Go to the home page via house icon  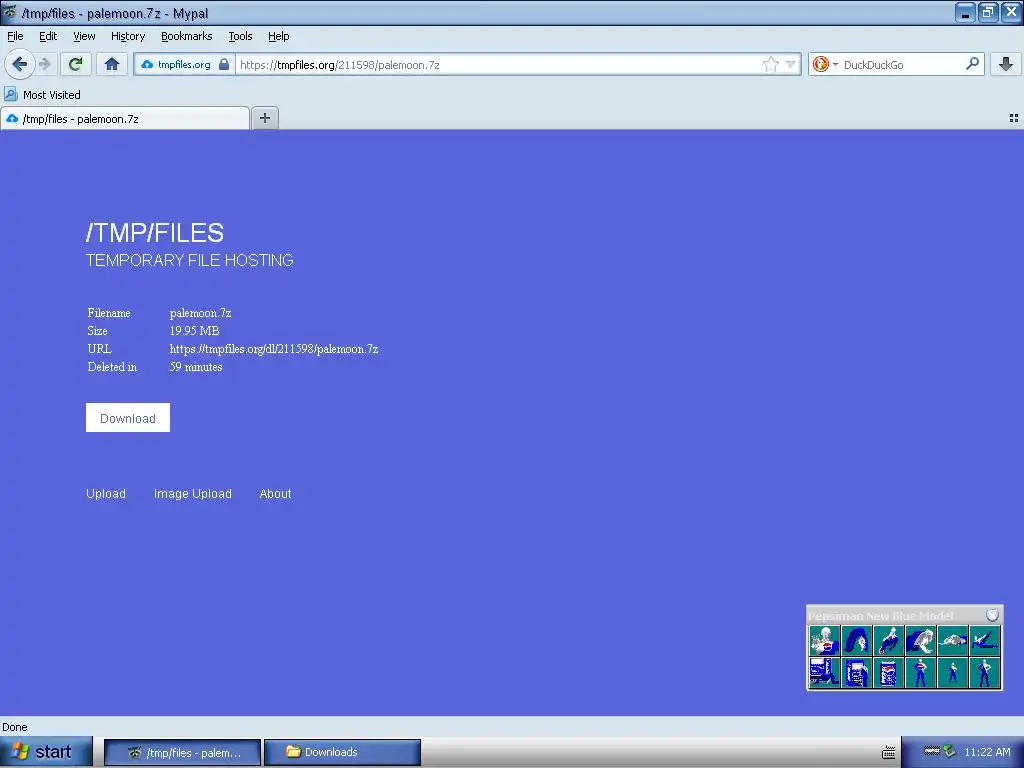112,64
